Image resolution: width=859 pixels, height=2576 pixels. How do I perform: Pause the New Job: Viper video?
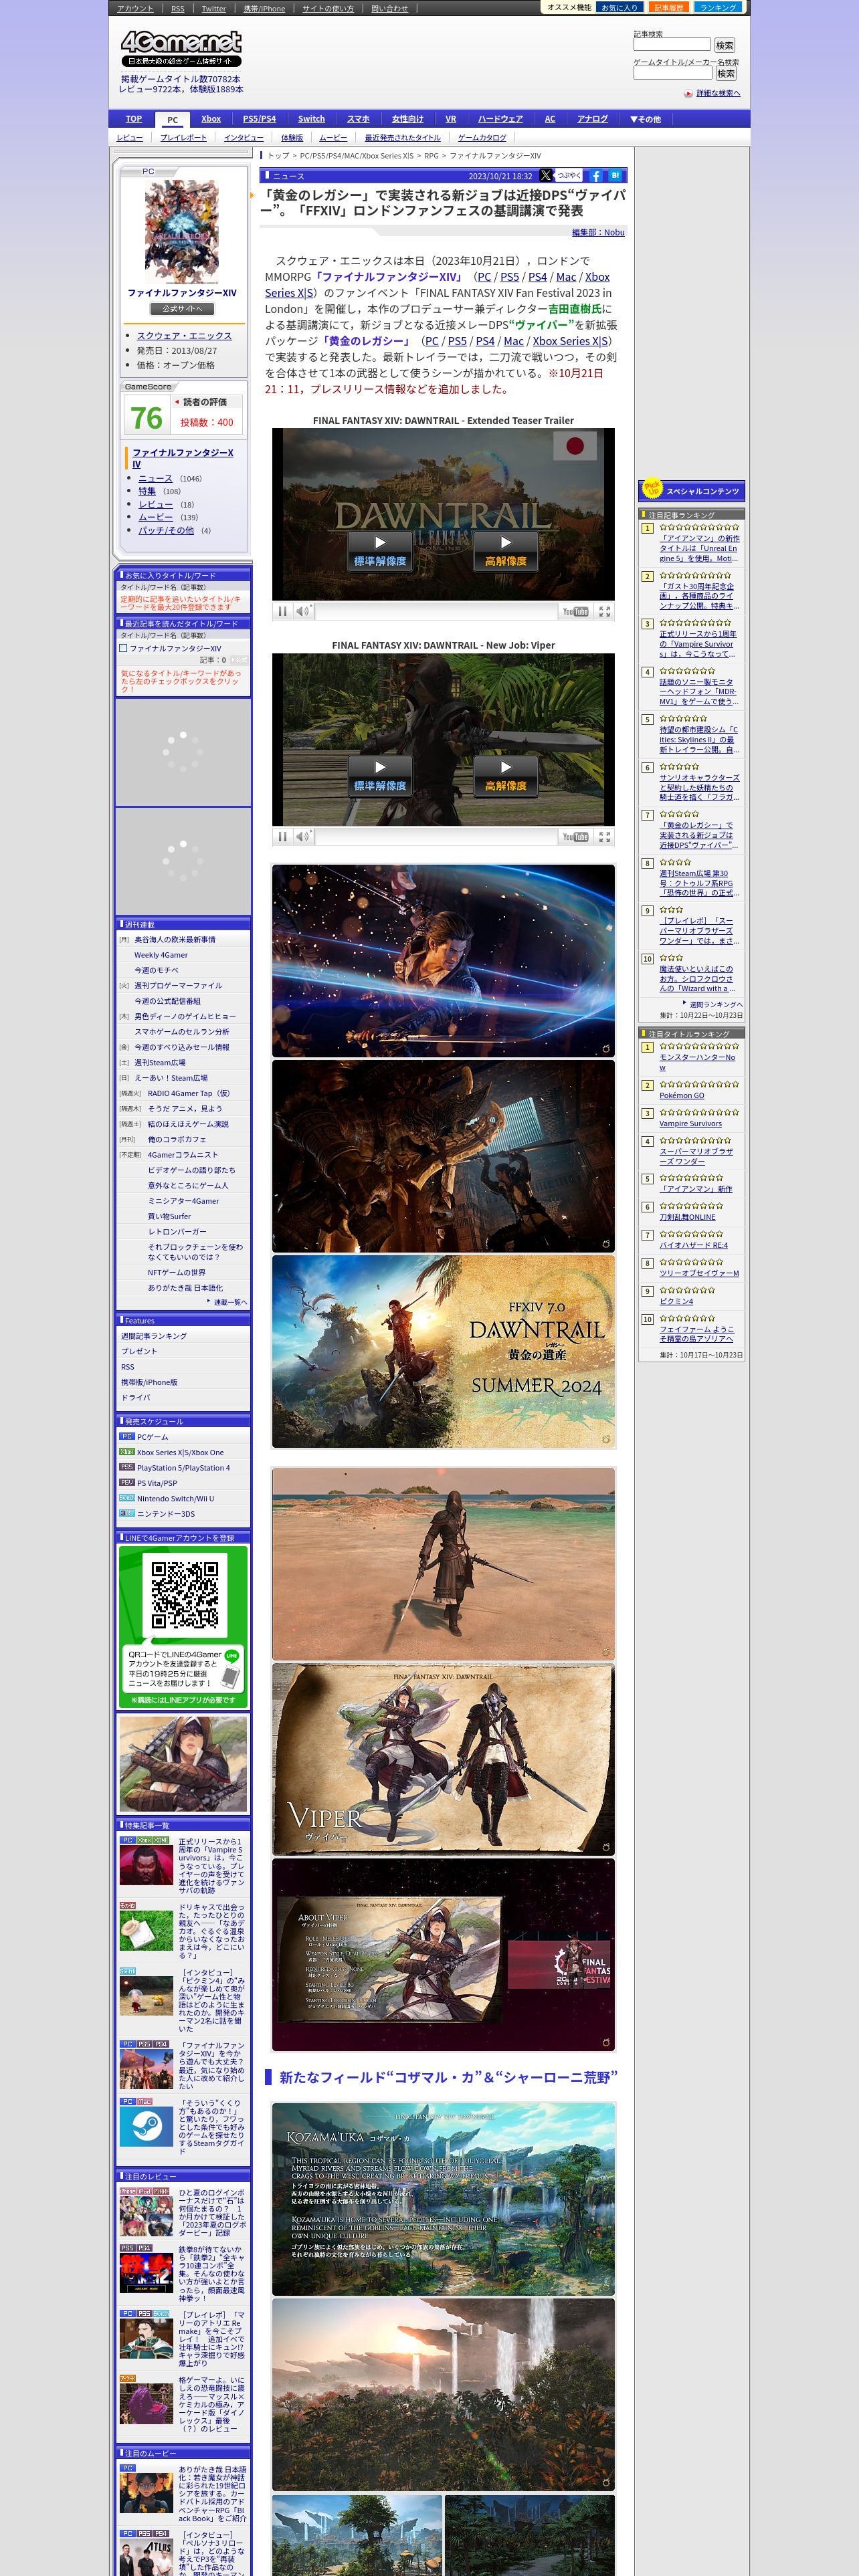click(x=282, y=836)
